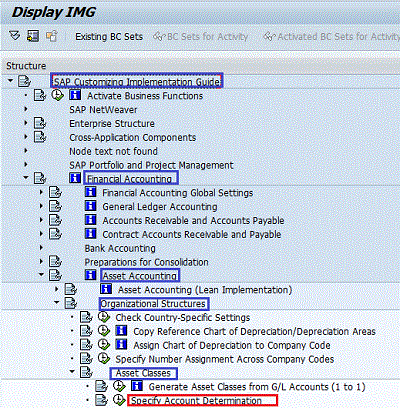Expand the SAP NetWeaver node
This screenshot has width=400, height=408.
tap(26, 109)
